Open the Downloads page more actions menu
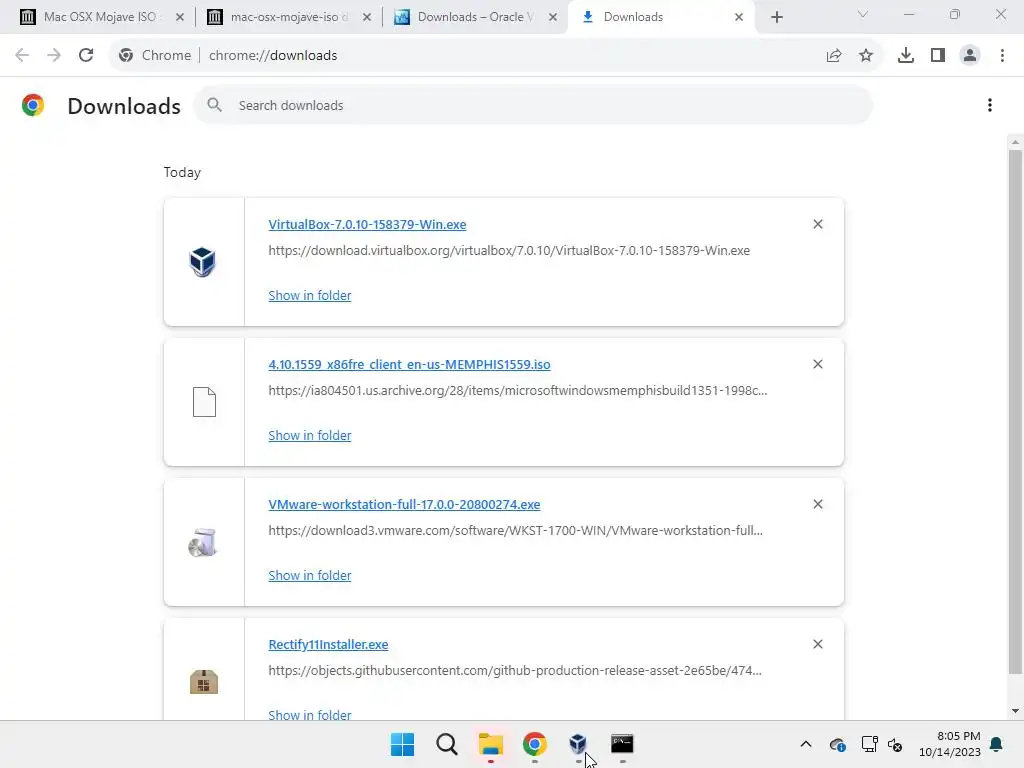The height and width of the screenshot is (768, 1024). (x=990, y=105)
